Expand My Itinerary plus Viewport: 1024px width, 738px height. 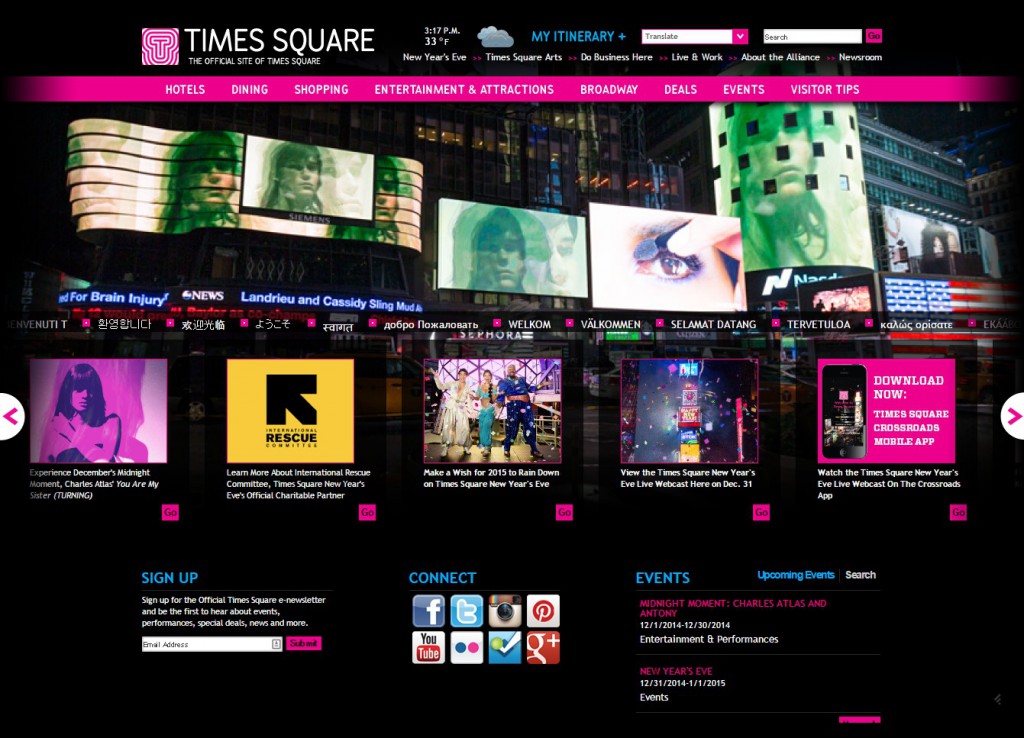click(x=578, y=37)
